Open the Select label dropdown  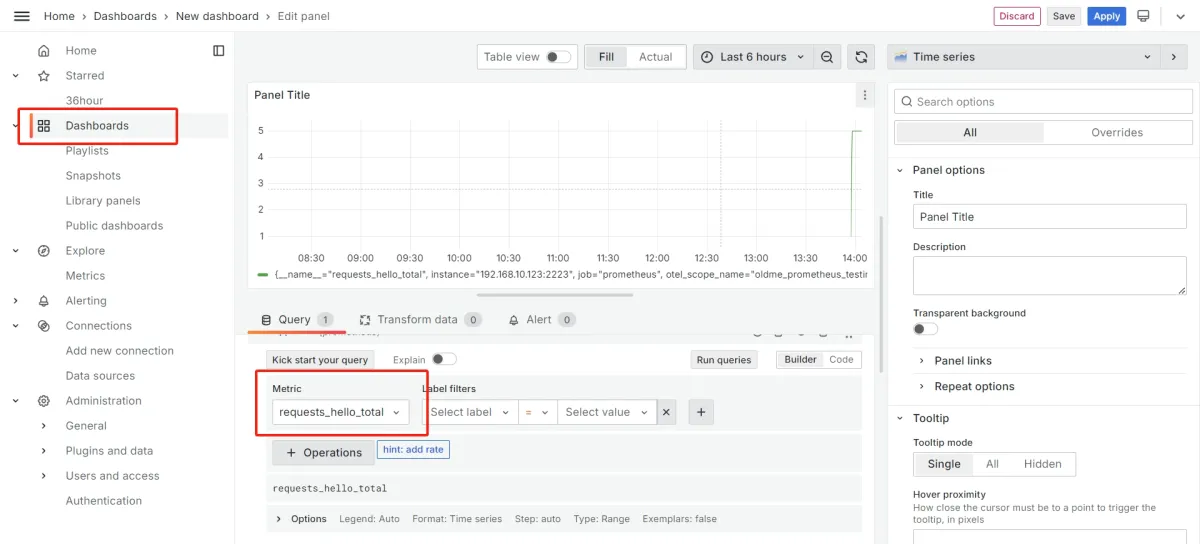pyautogui.click(x=470, y=412)
